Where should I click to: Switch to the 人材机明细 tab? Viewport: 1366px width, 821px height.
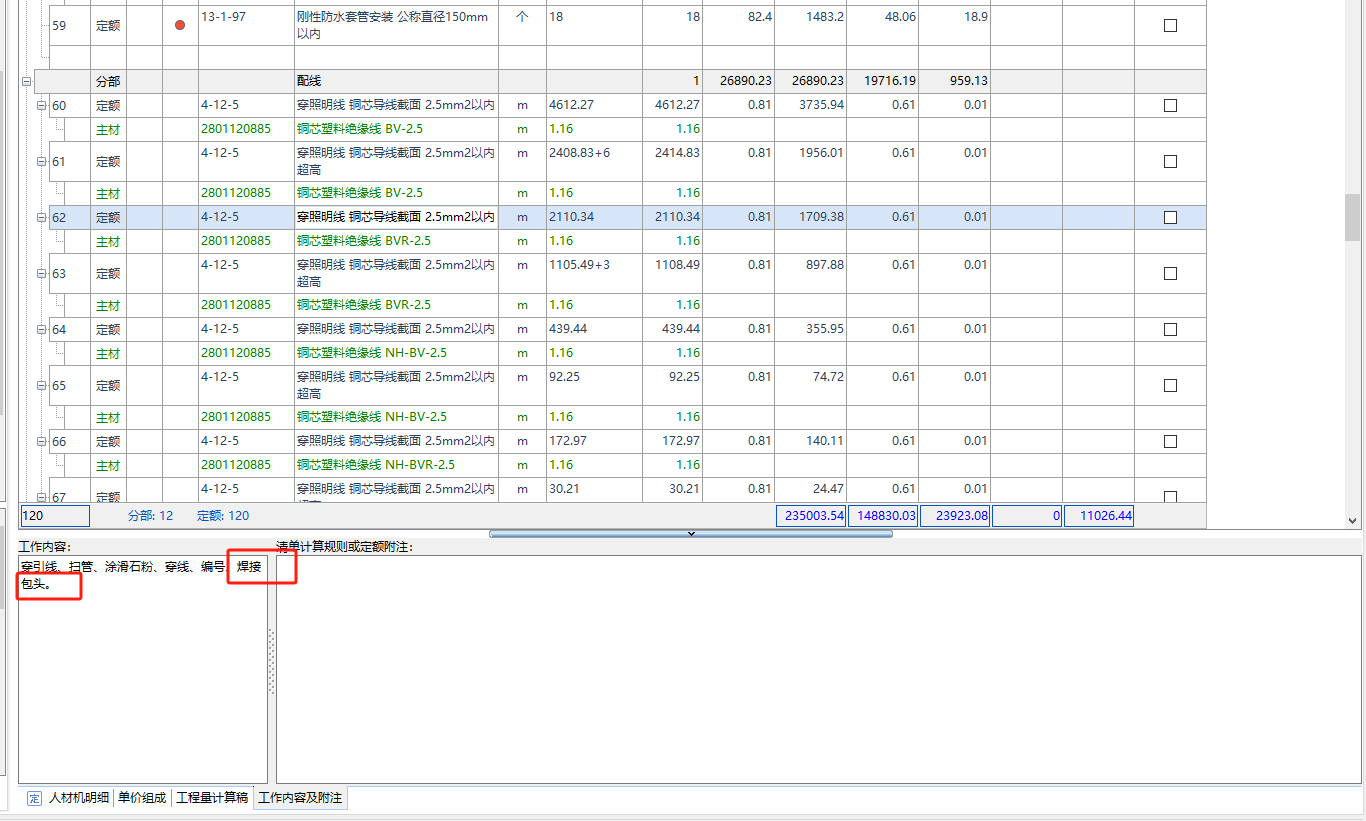(79, 798)
